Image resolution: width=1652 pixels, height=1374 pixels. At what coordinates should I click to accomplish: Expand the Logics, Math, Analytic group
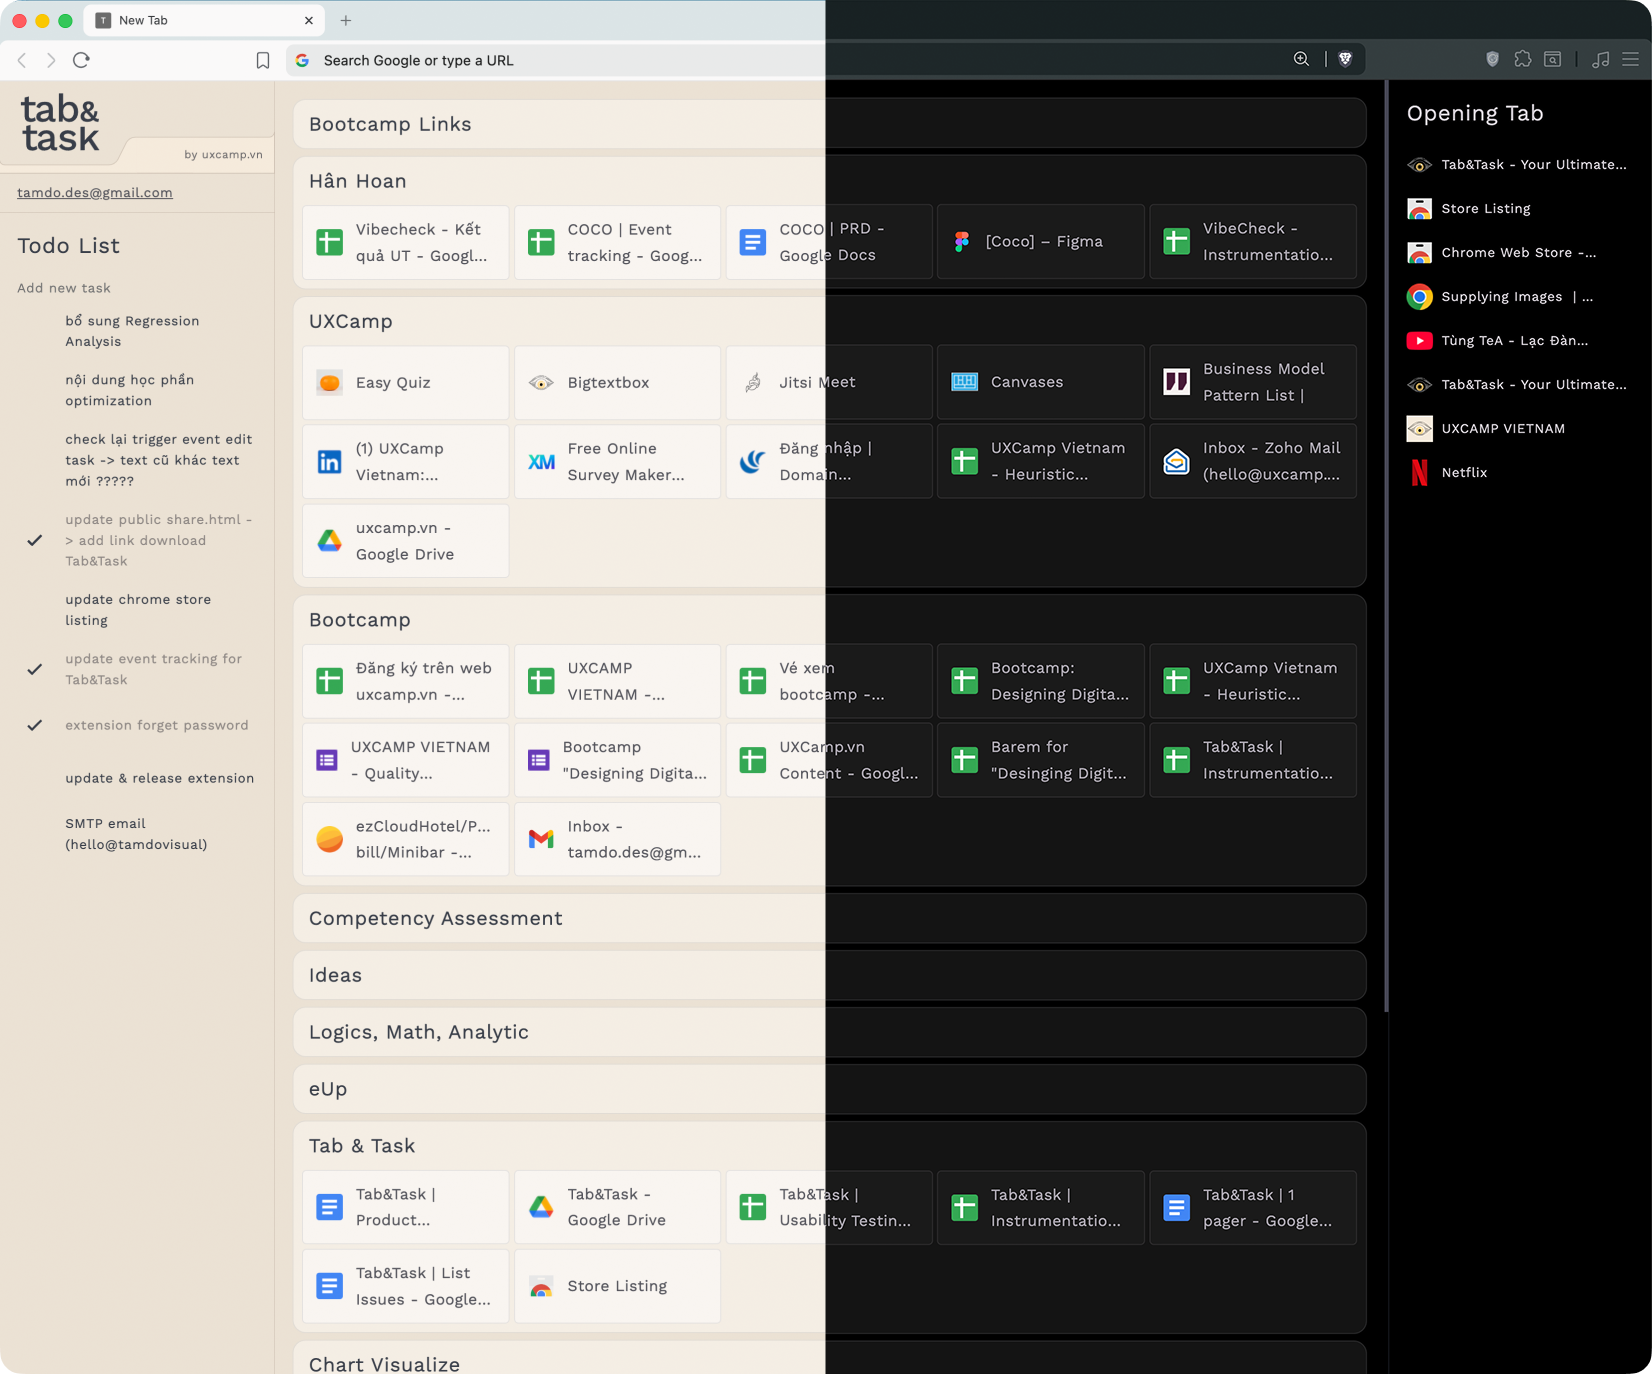(418, 1032)
